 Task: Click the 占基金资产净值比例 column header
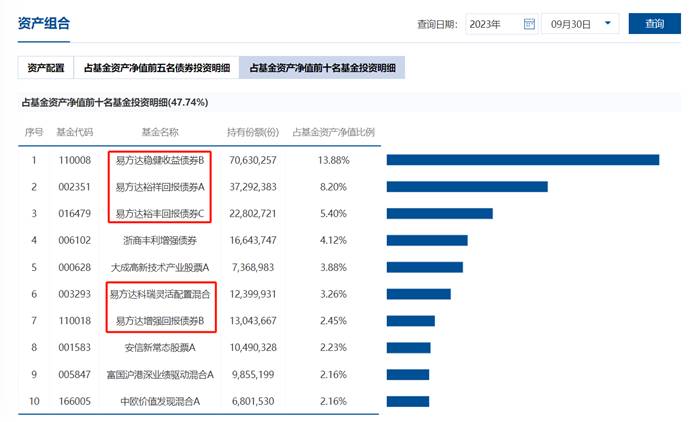pos(333,133)
